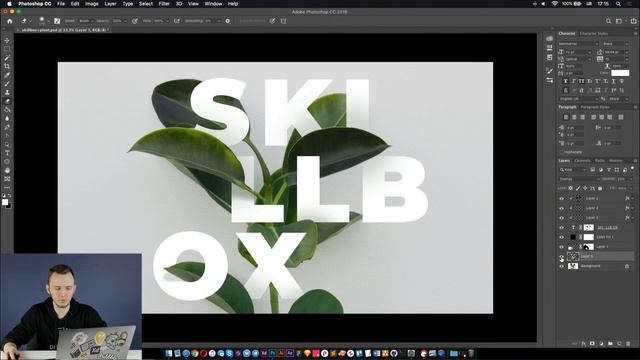Toggle visibility of the Color Fill 1 layer
The width and height of the screenshot is (640, 360).
click(x=561, y=237)
